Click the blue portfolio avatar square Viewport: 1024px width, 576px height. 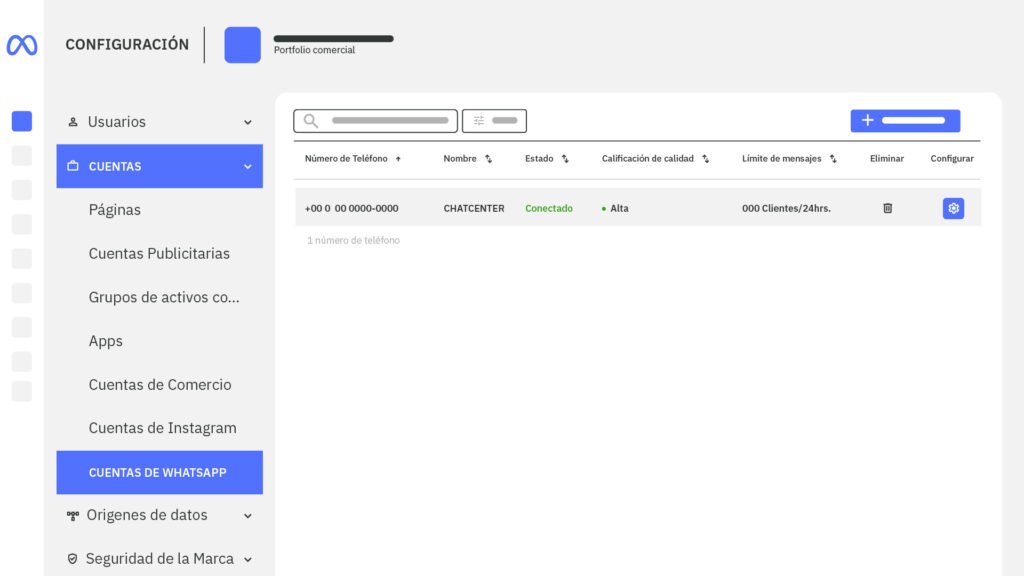coord(242,45)
